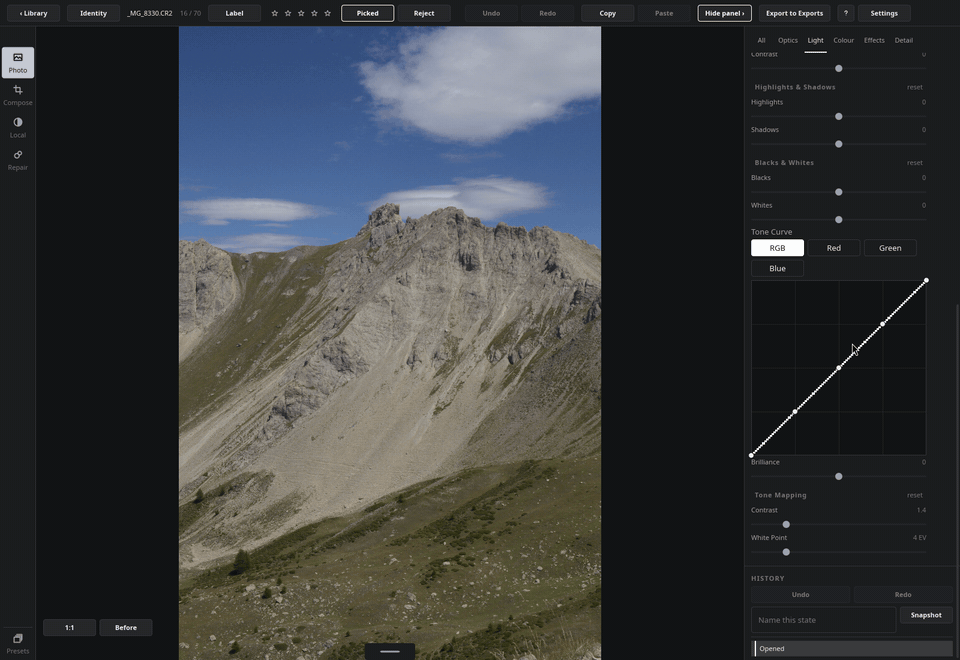Open the Compose crop tool
The height and width of the screenshot is (660, 960).
tap(18, 95)
